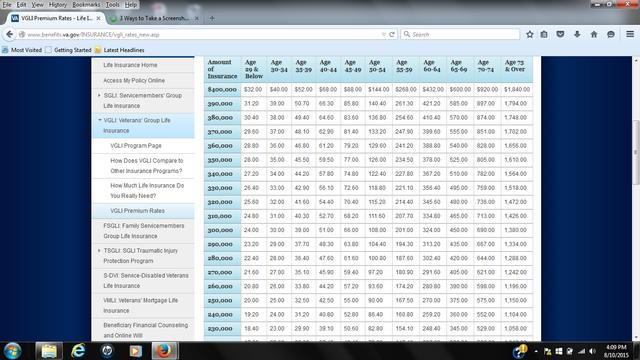Image resolution: width=640 pixels, height=360 pixels.
Task: Expand the TSGLI Traumatic Injury sidebar item
Action: (99, 251)
